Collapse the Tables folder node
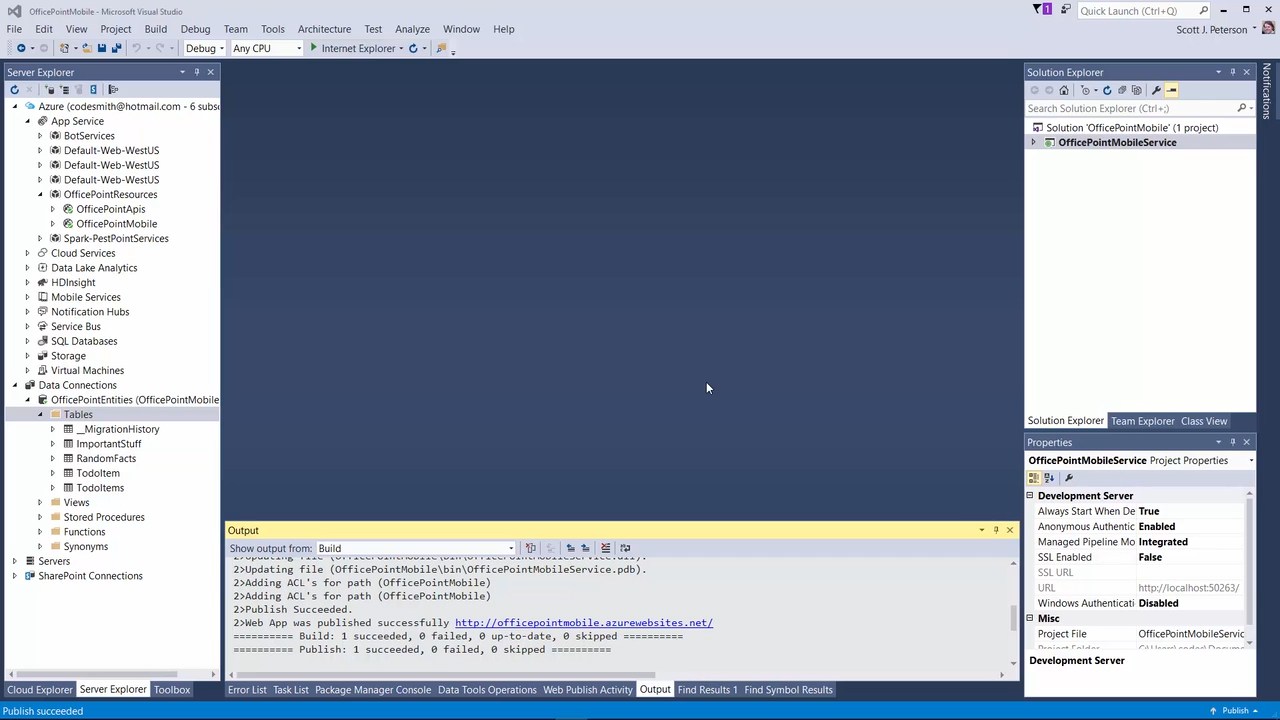Viewport: 1280px width, 720px height. click(41, 414)
